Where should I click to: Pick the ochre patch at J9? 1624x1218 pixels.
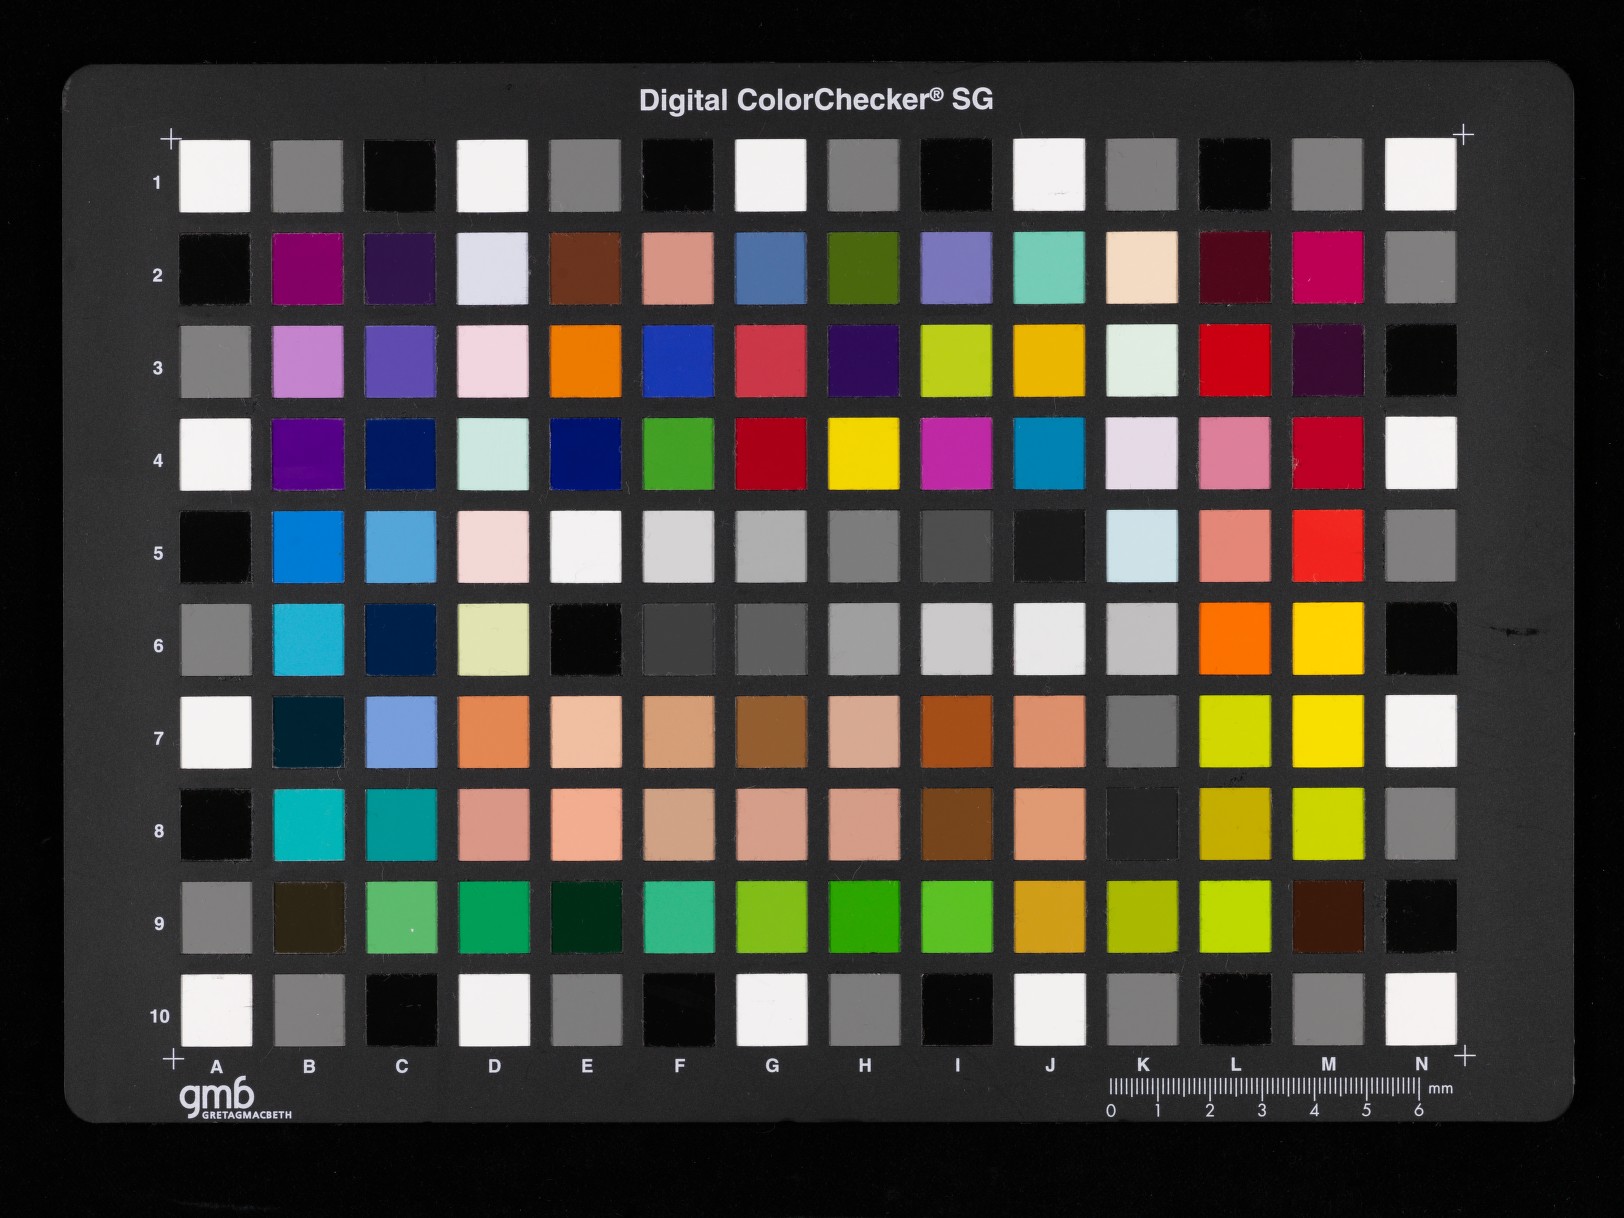tap(1050, 917)
